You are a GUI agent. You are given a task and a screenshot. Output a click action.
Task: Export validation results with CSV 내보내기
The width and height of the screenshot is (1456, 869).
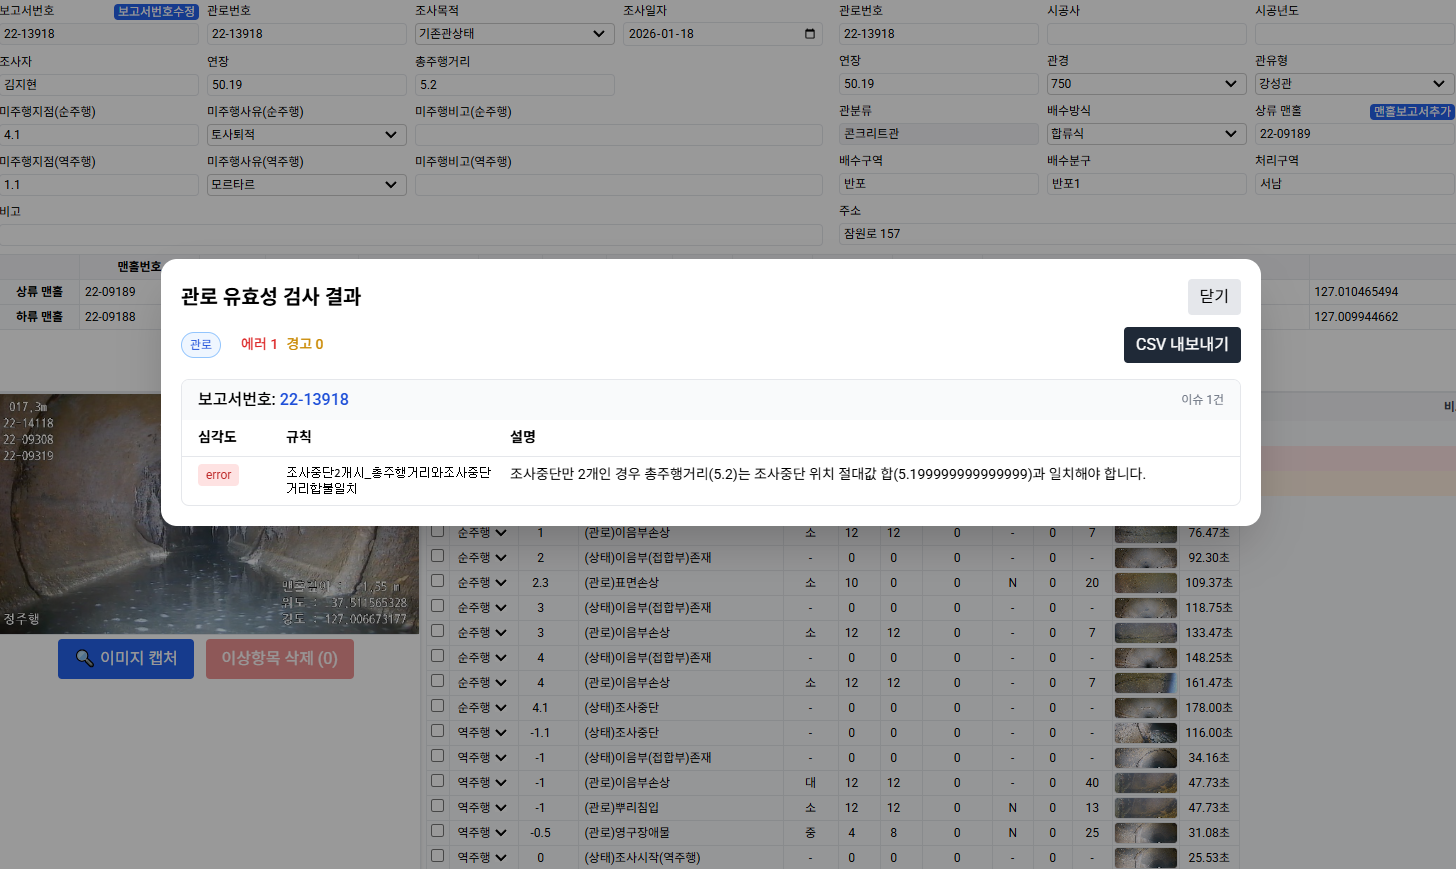click(1182, 345)
